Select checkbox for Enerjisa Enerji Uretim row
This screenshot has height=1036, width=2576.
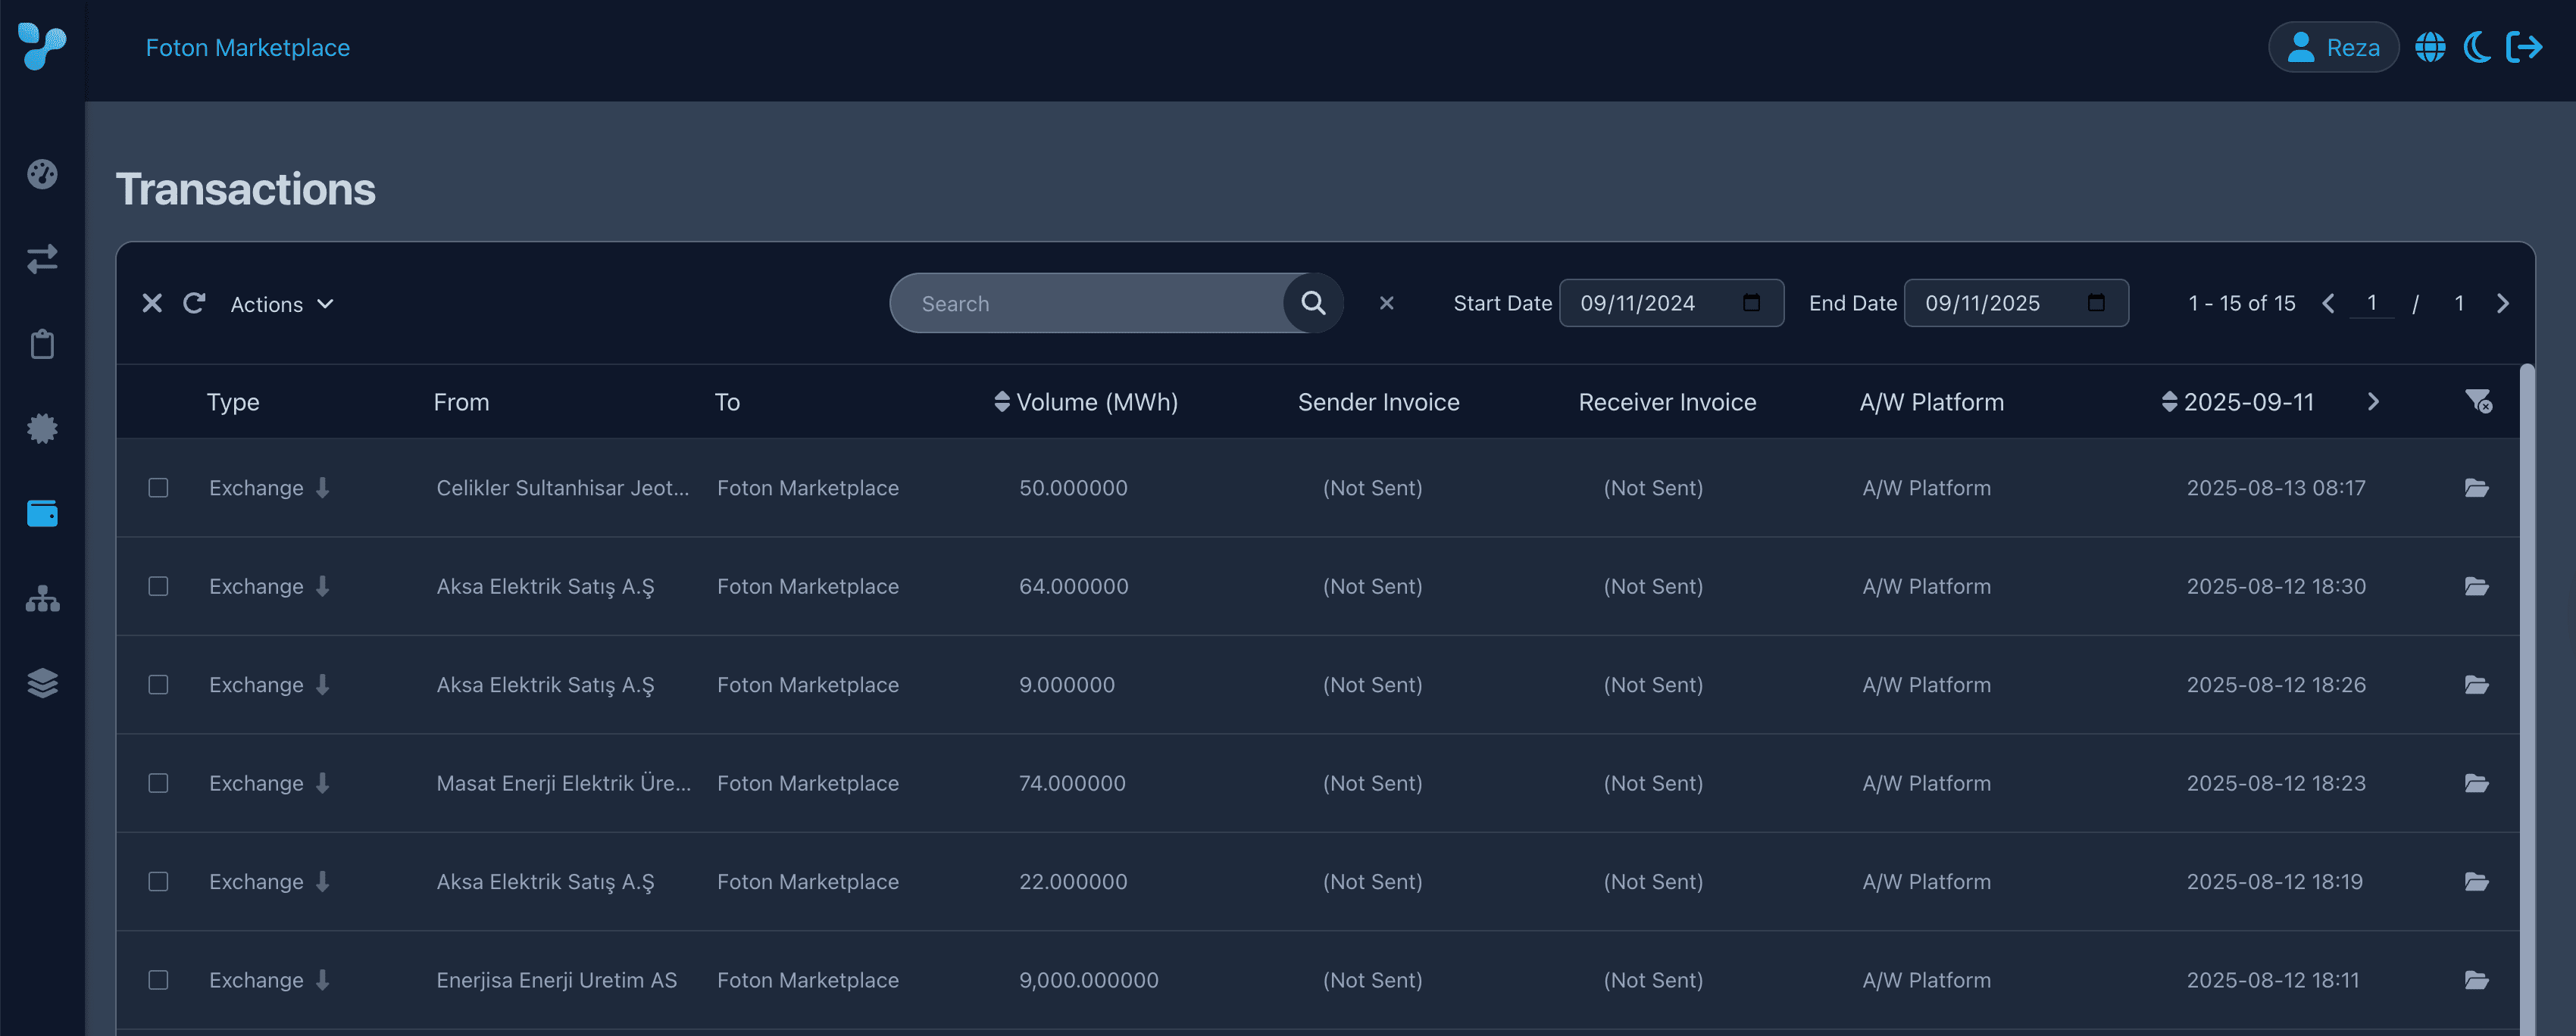(x=158, y=980)
